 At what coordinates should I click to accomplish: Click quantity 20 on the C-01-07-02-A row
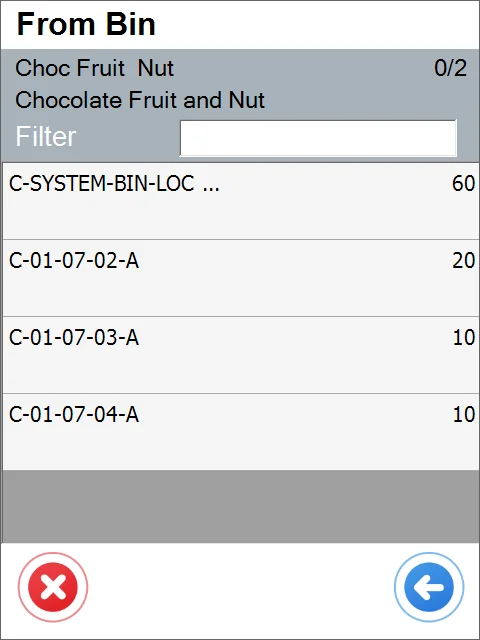(x=464, y=260)
